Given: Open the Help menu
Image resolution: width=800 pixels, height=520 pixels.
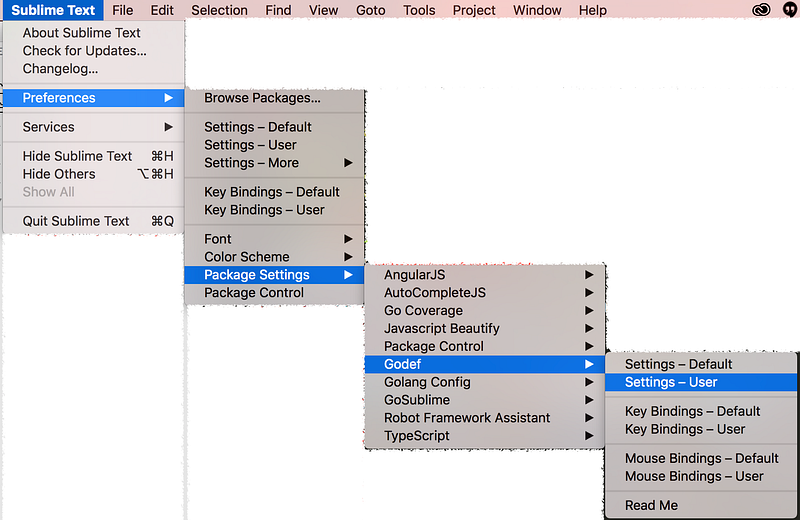Looking at the screenshot, I should (x=593, y=10).
